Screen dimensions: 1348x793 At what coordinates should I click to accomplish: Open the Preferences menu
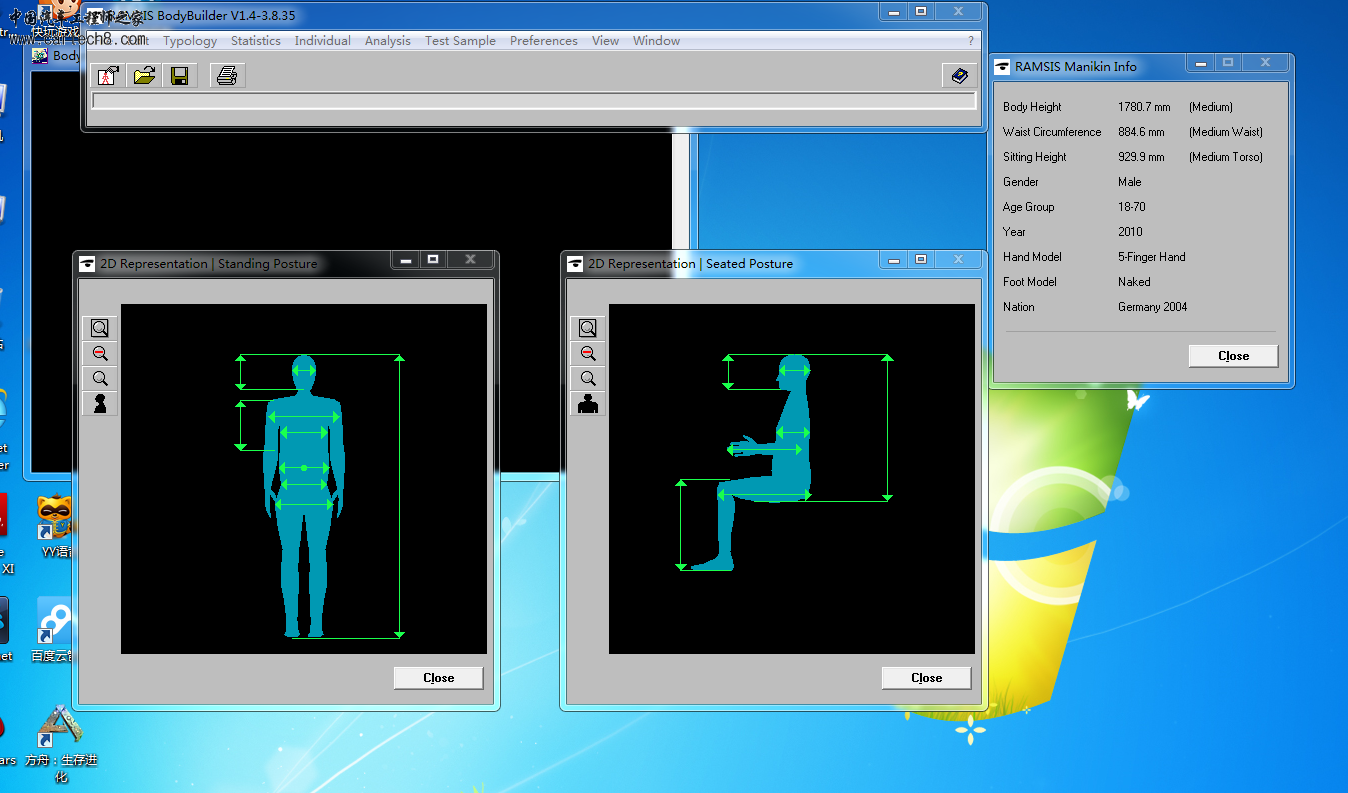pos(544,41)
